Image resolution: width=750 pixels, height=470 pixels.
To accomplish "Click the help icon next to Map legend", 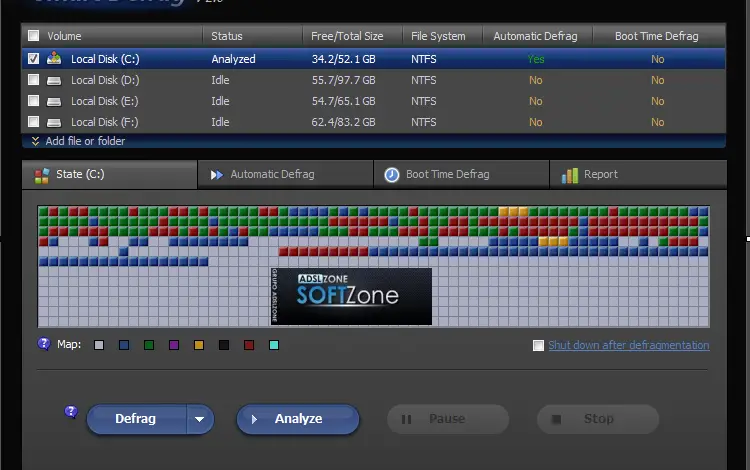I will pyautogui.click(x=43, y=344).
